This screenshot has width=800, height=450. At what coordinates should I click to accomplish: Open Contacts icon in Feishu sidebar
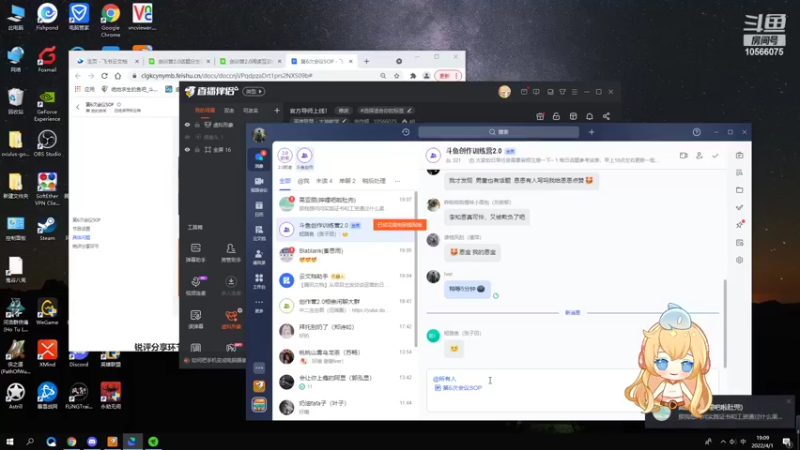[x=259, y=257]
